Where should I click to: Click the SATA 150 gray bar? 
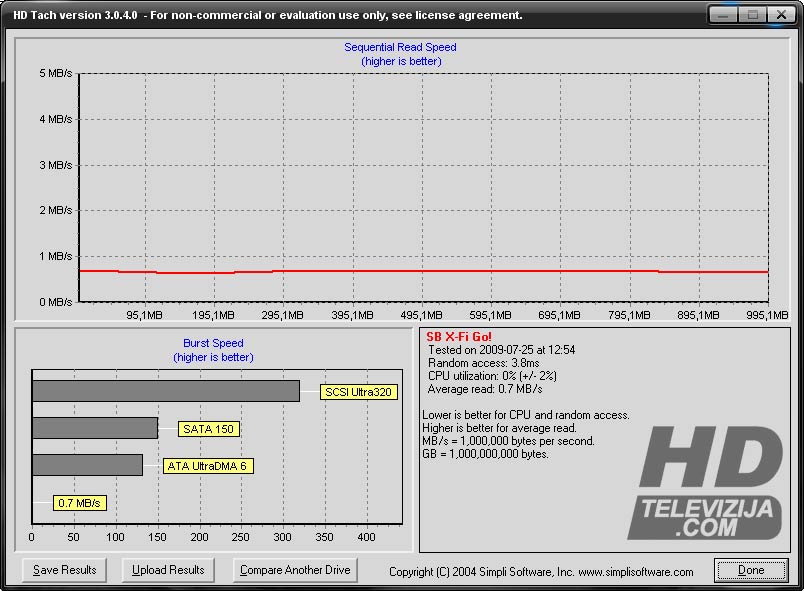(x=95, y=428)
